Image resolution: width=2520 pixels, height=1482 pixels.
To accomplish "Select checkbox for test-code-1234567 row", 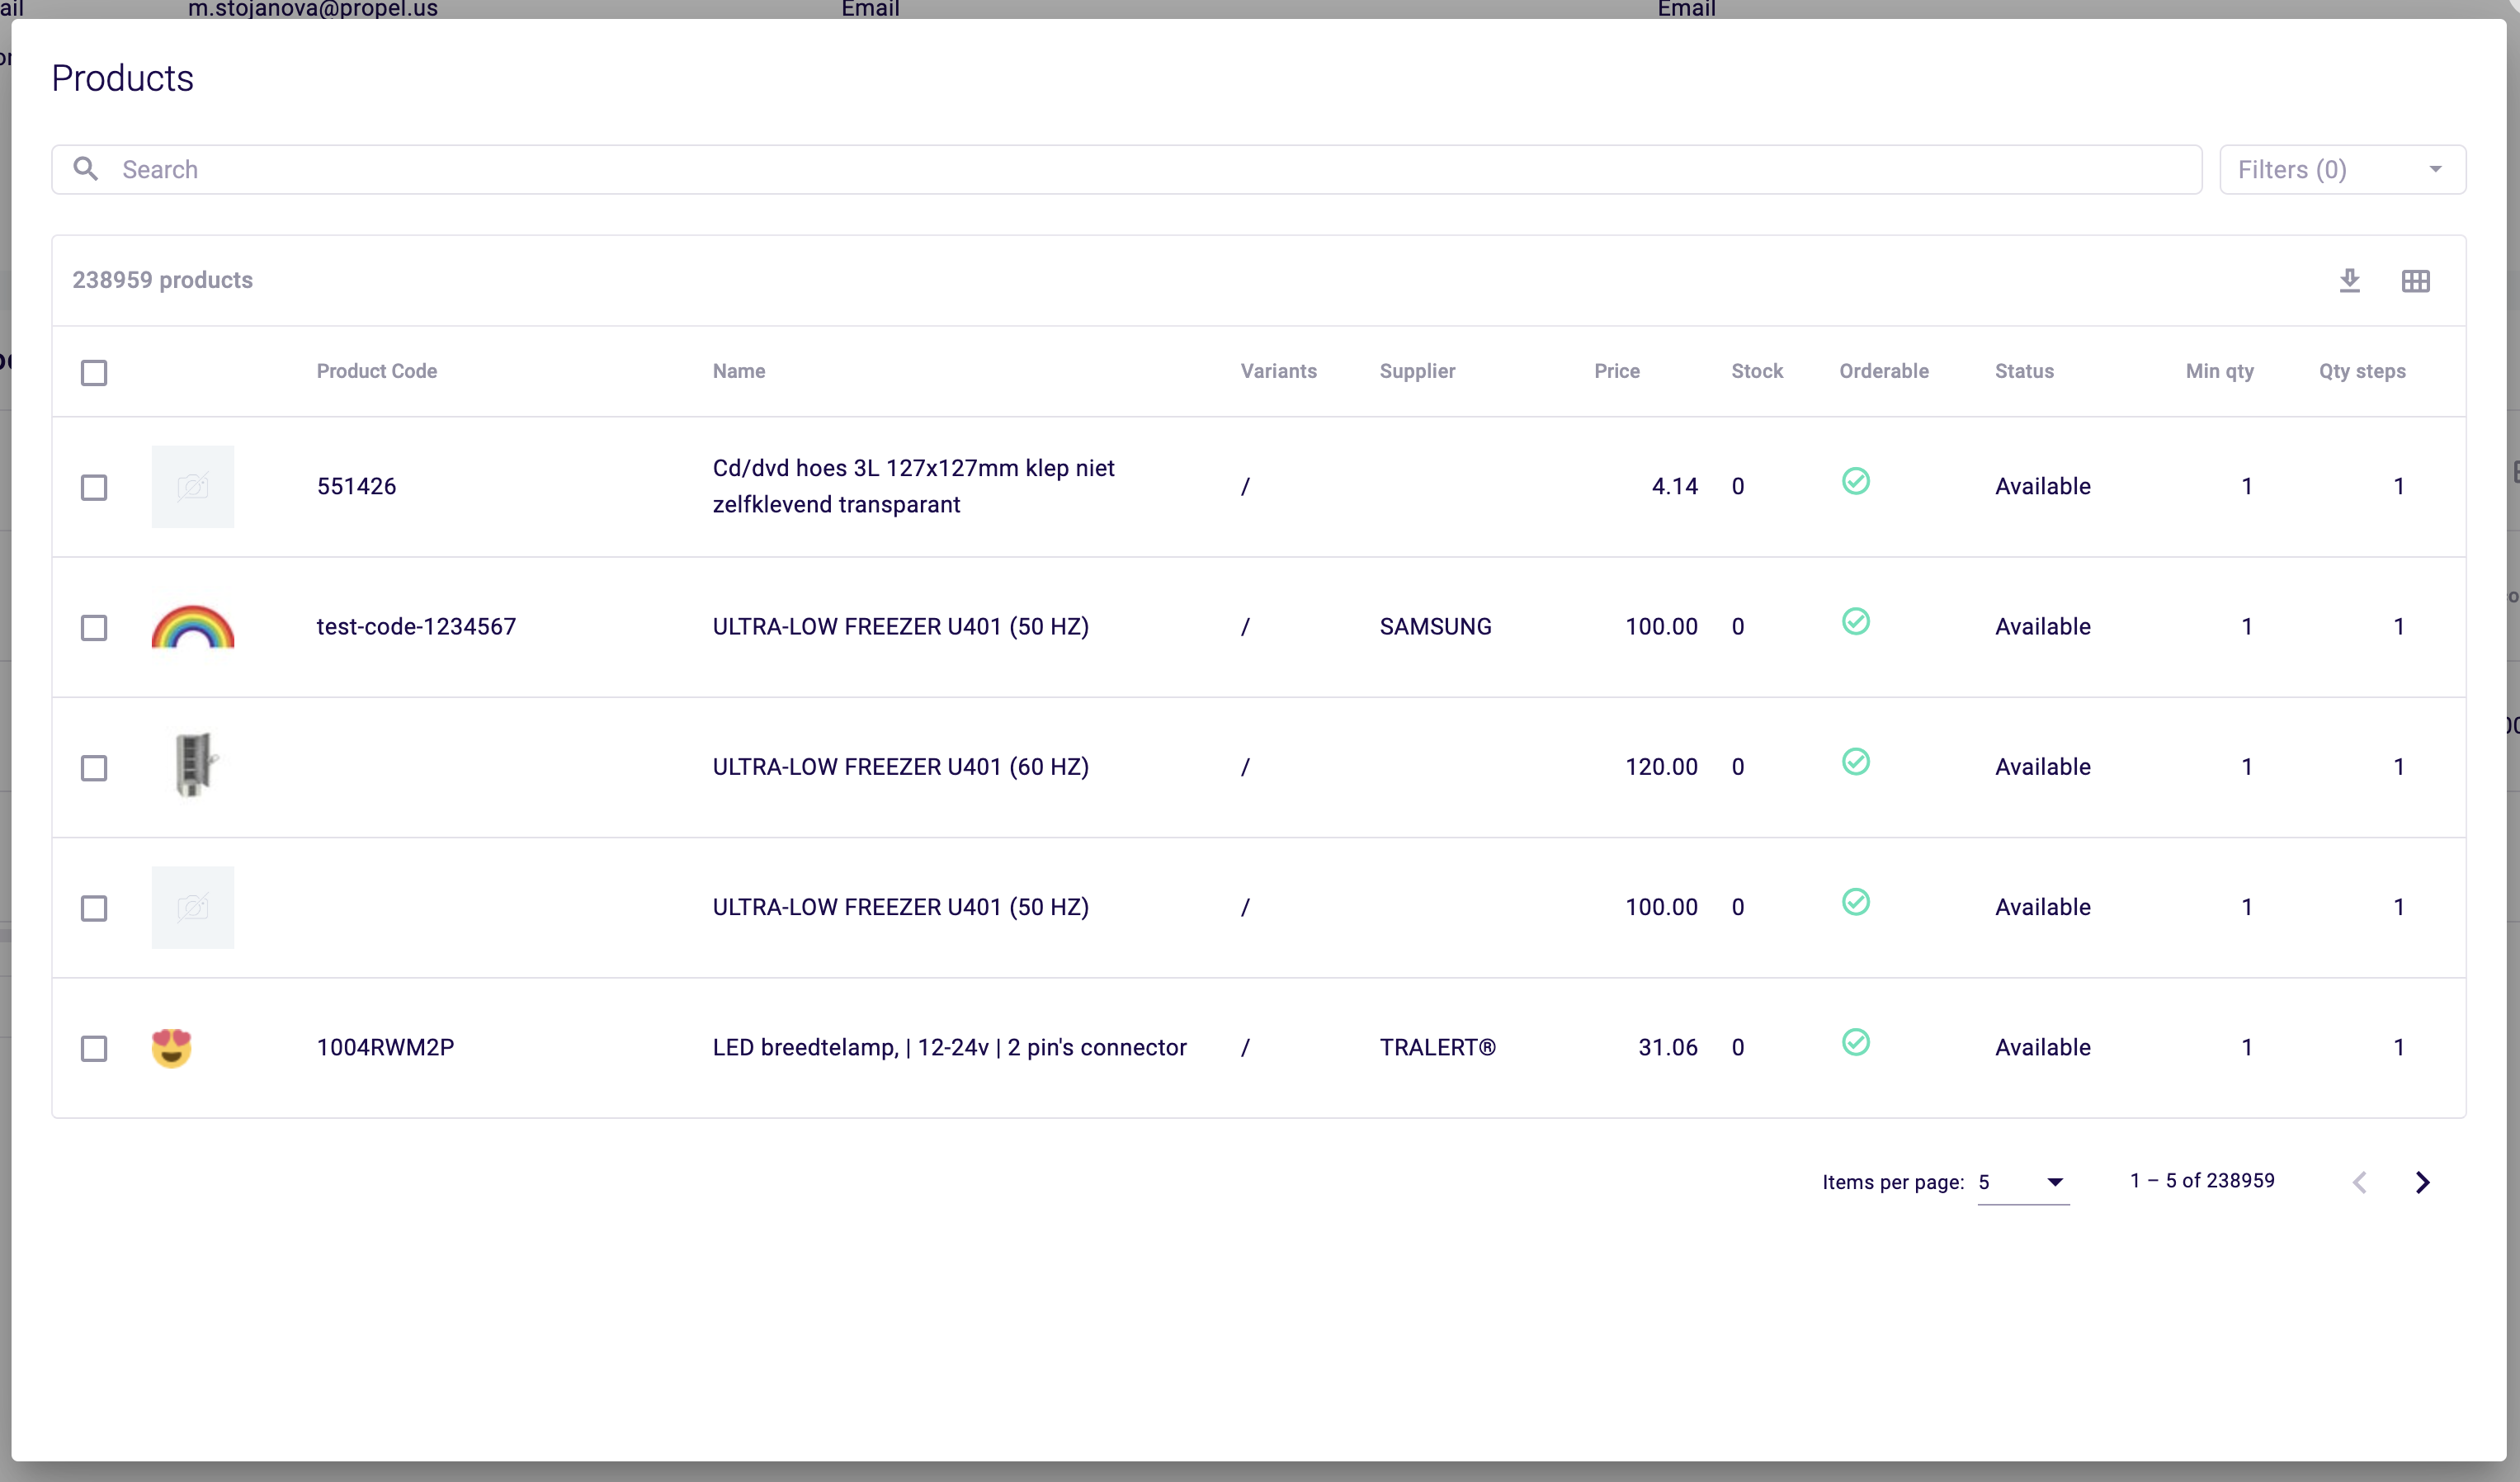I will pos(94,628).
